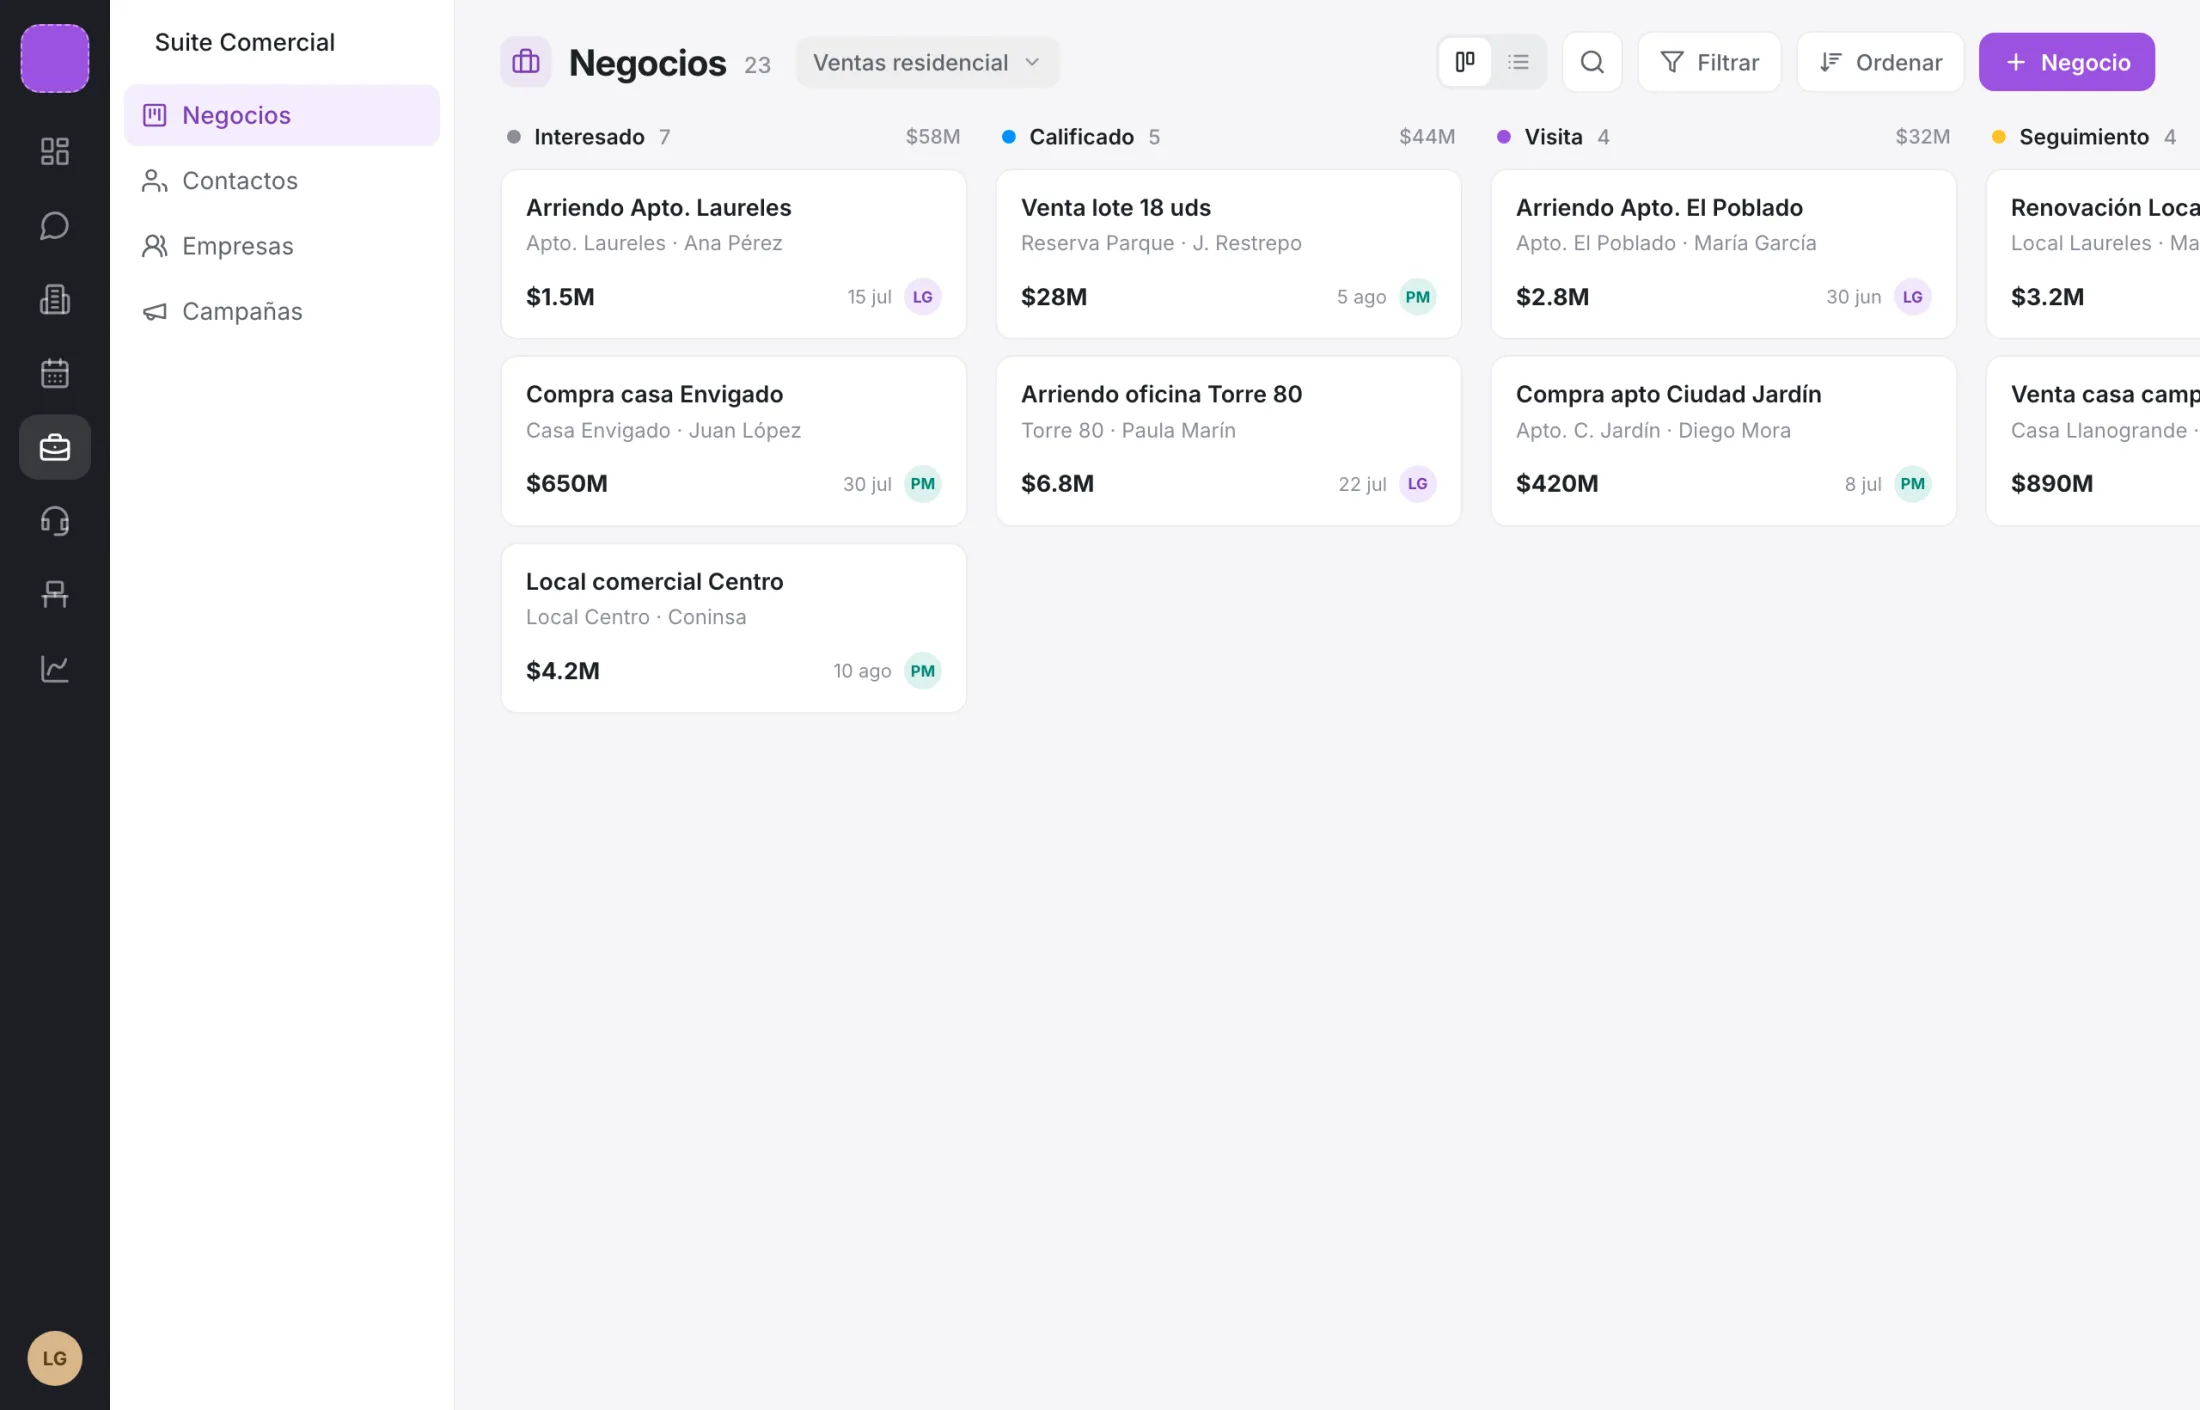
Task: Open the headset support icon in sidebar
Action: point(54,521)
